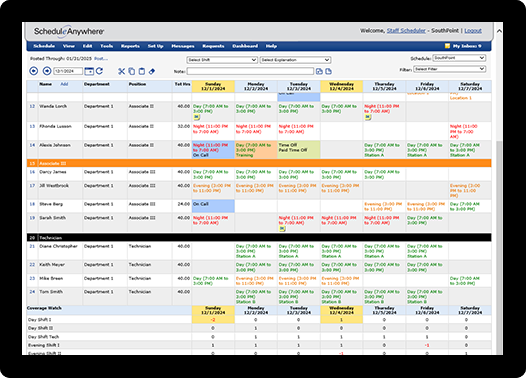Open the Schedule SouthPoint dropdown
The height and width of the screenshot is (378, 526).
pos(459,58)
